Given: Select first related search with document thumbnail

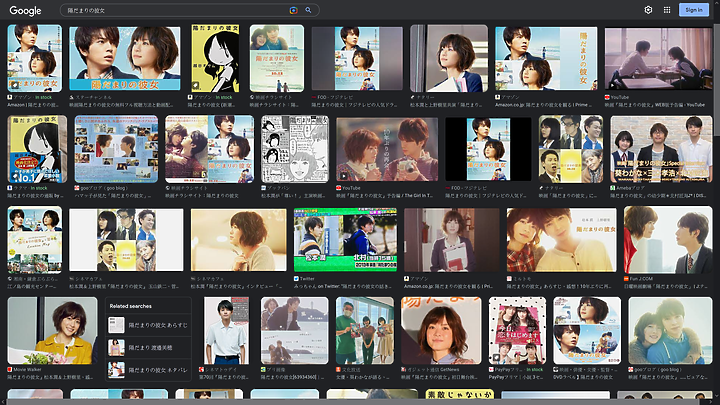Looking at the screenshot, I should coord(148,325).
